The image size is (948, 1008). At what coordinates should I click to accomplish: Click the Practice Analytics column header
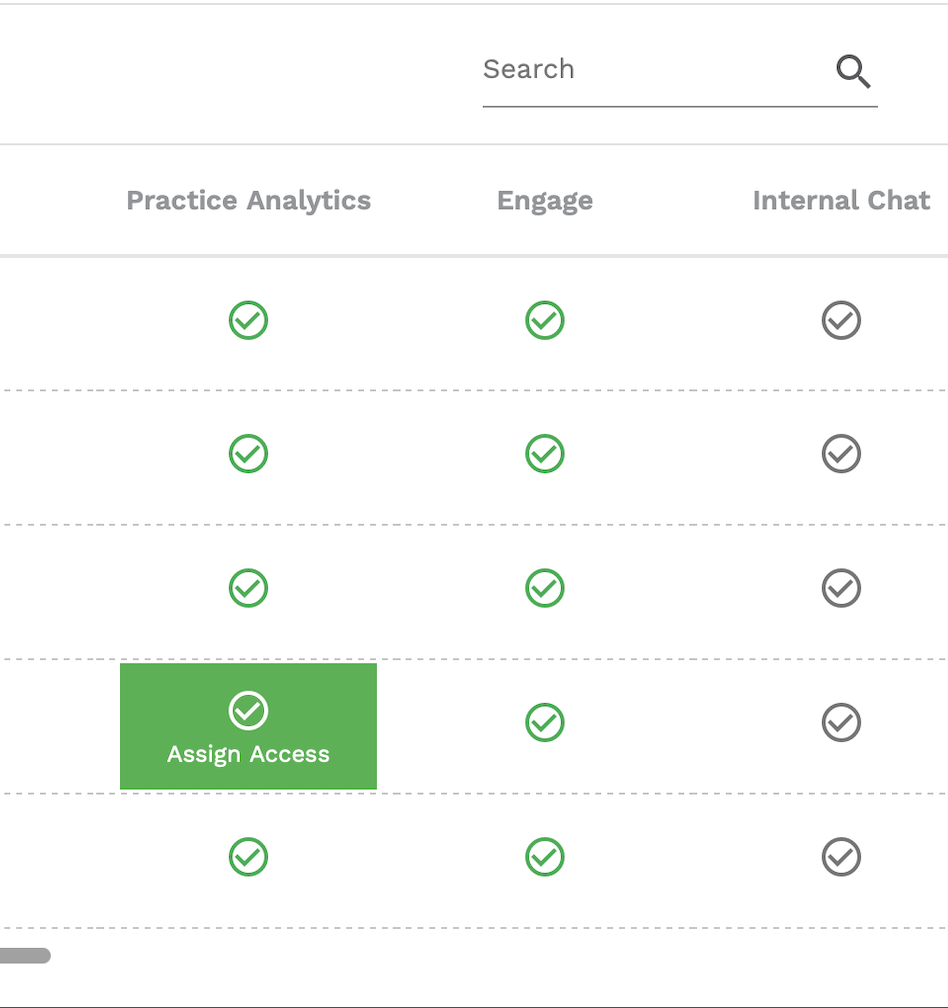(248, 201)
